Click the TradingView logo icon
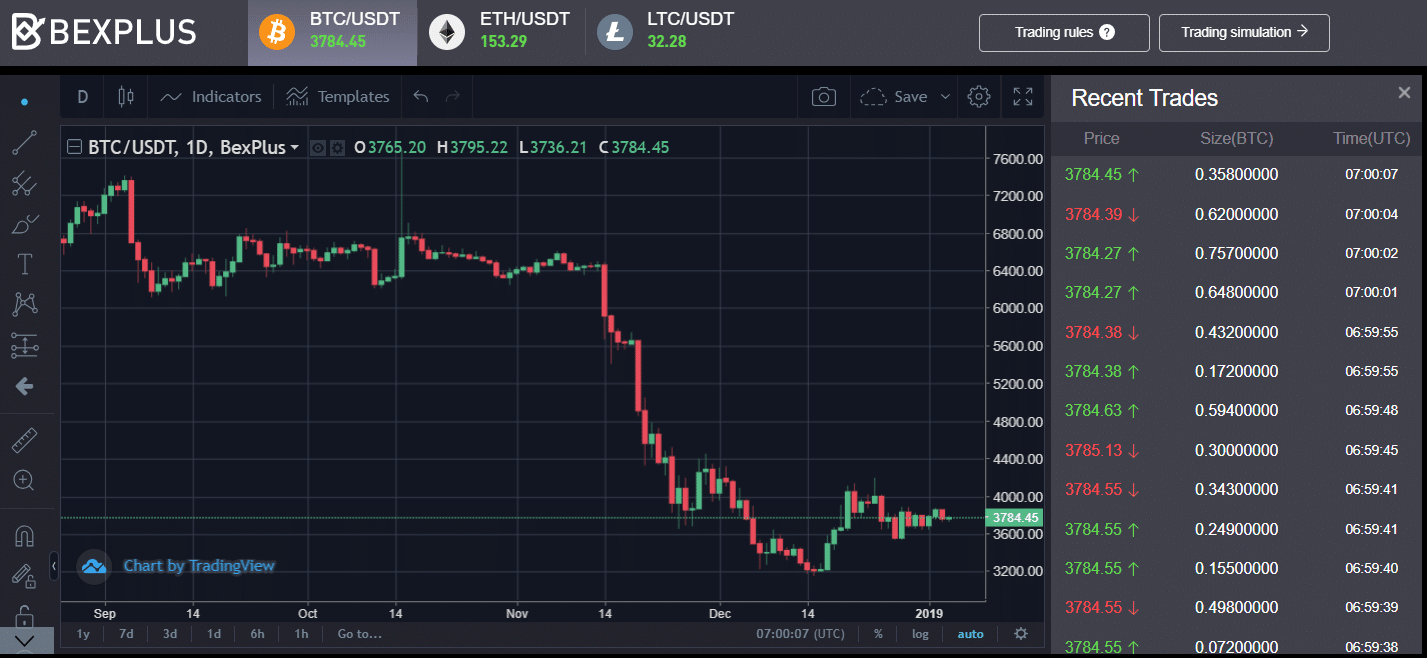 [x=94, y=566]
